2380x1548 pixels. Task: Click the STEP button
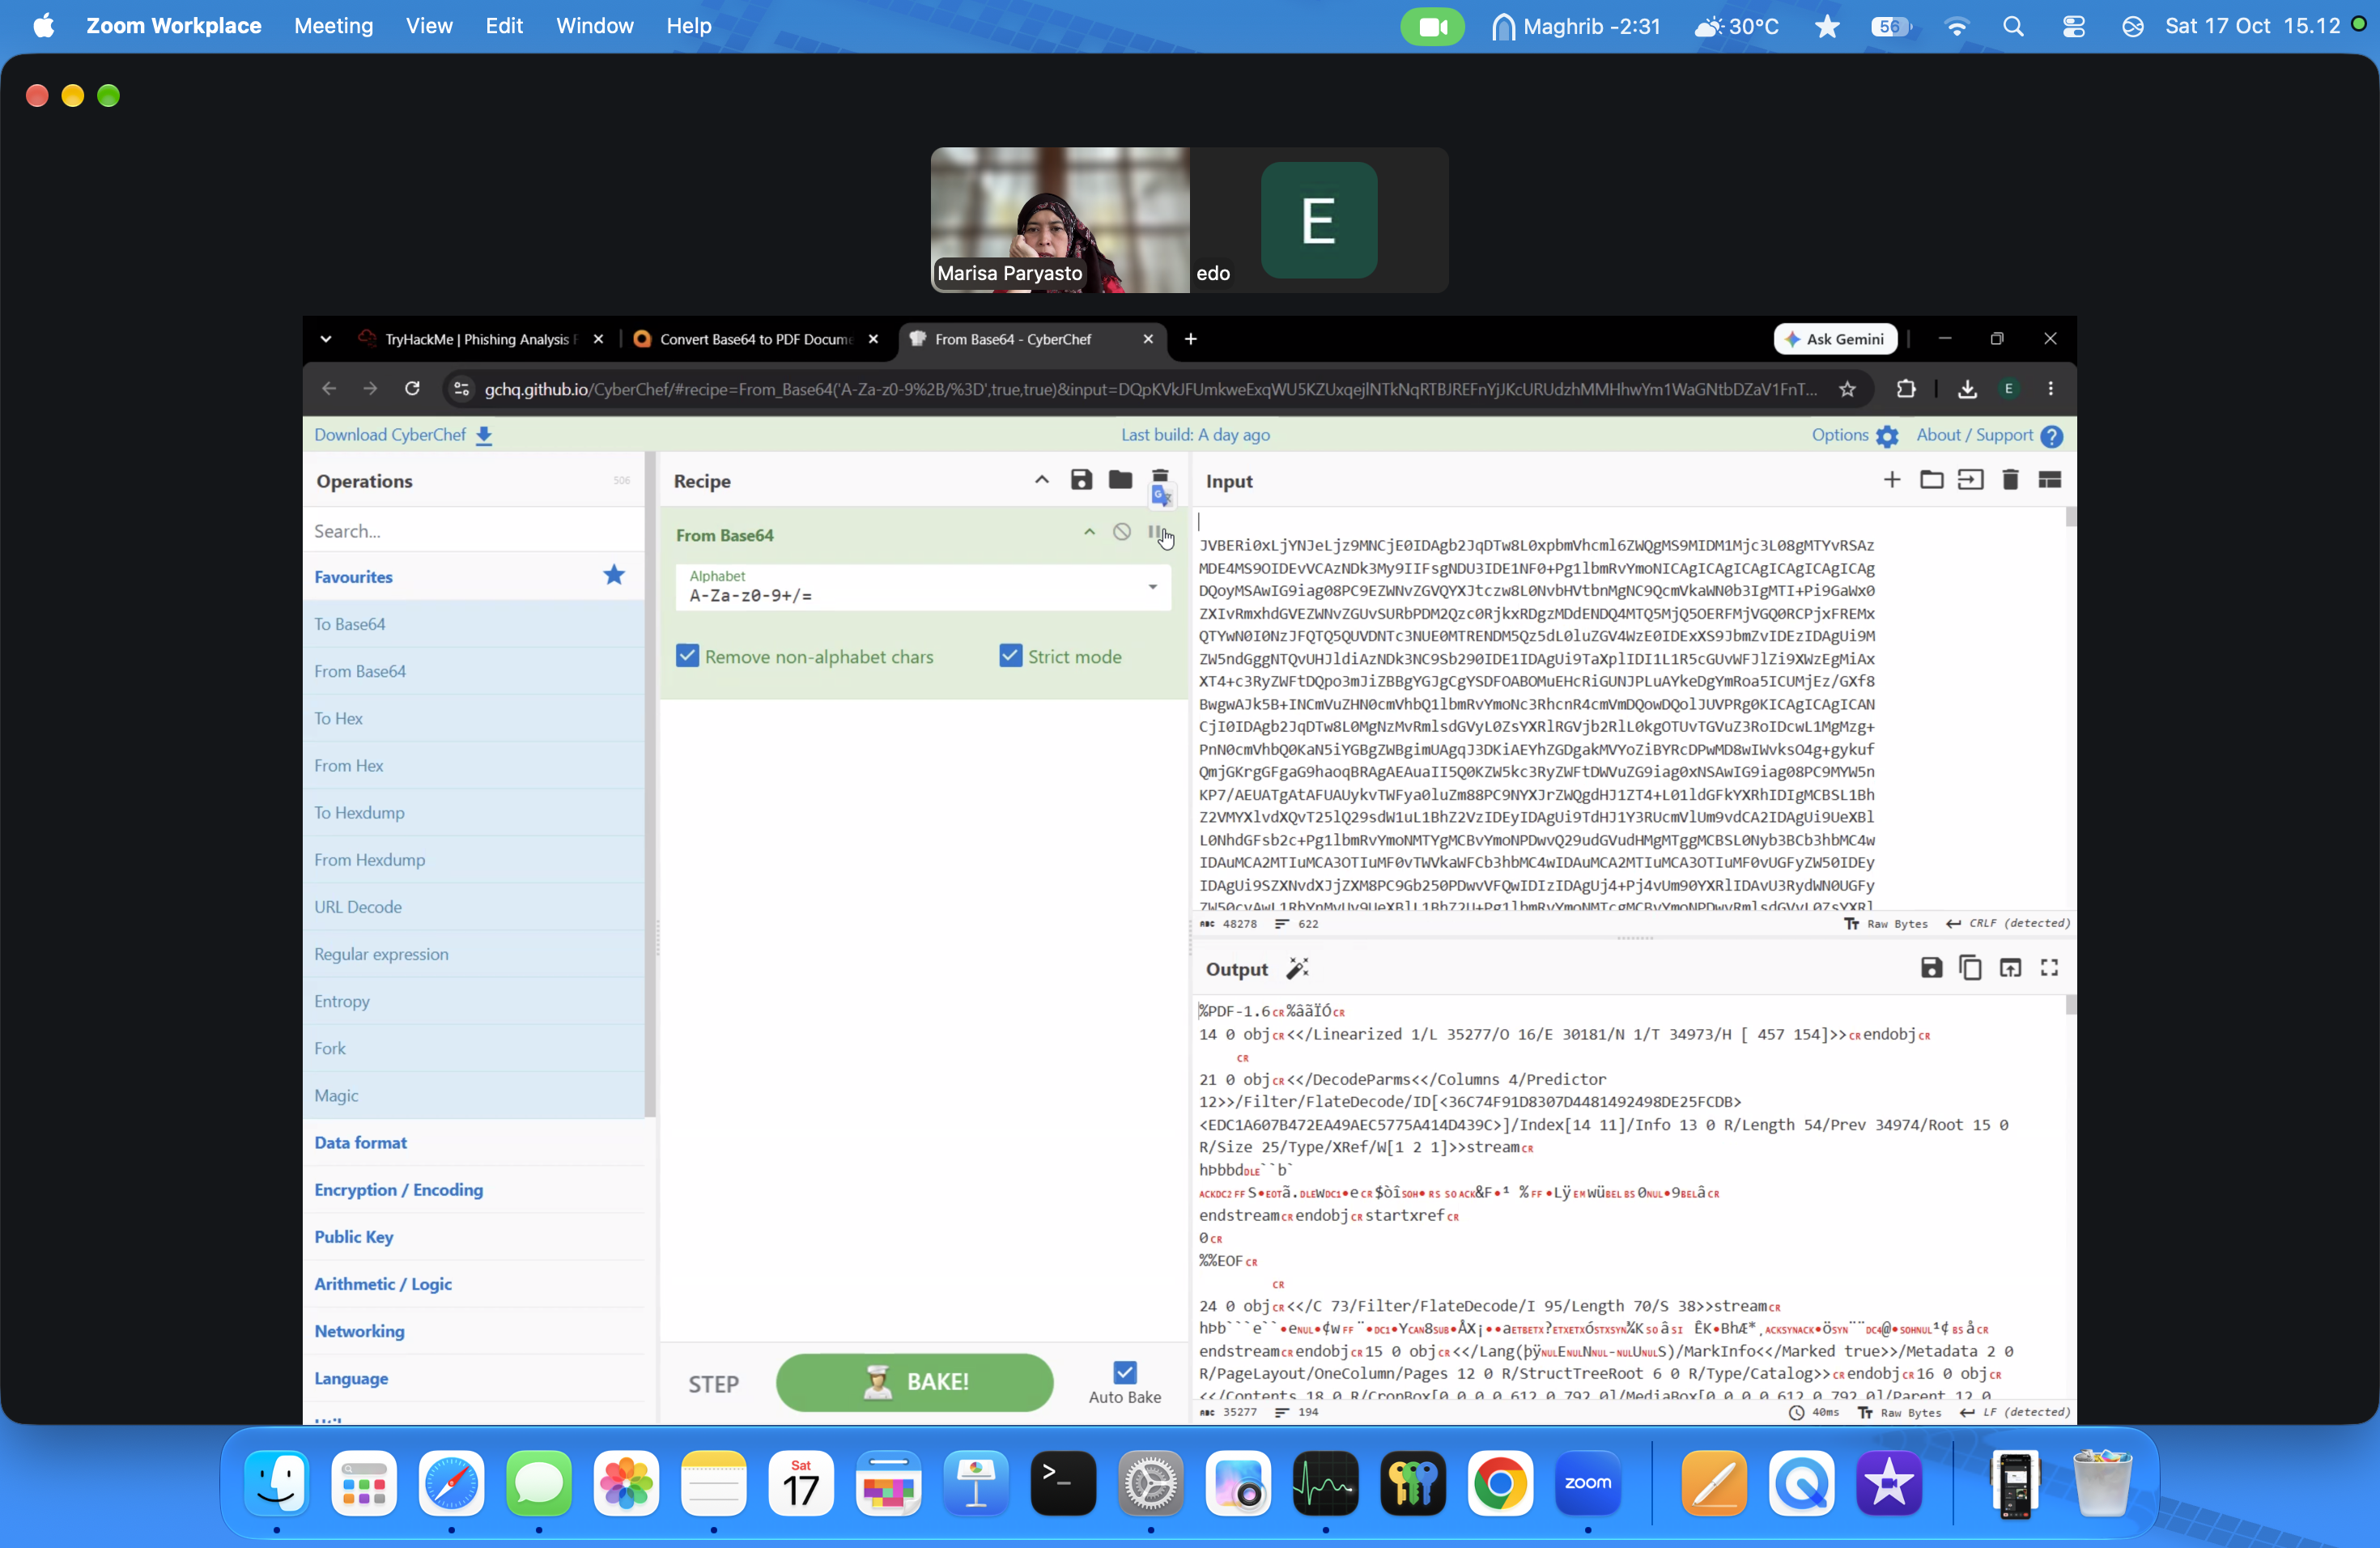pyautogui.click(x=713, y=1383)
